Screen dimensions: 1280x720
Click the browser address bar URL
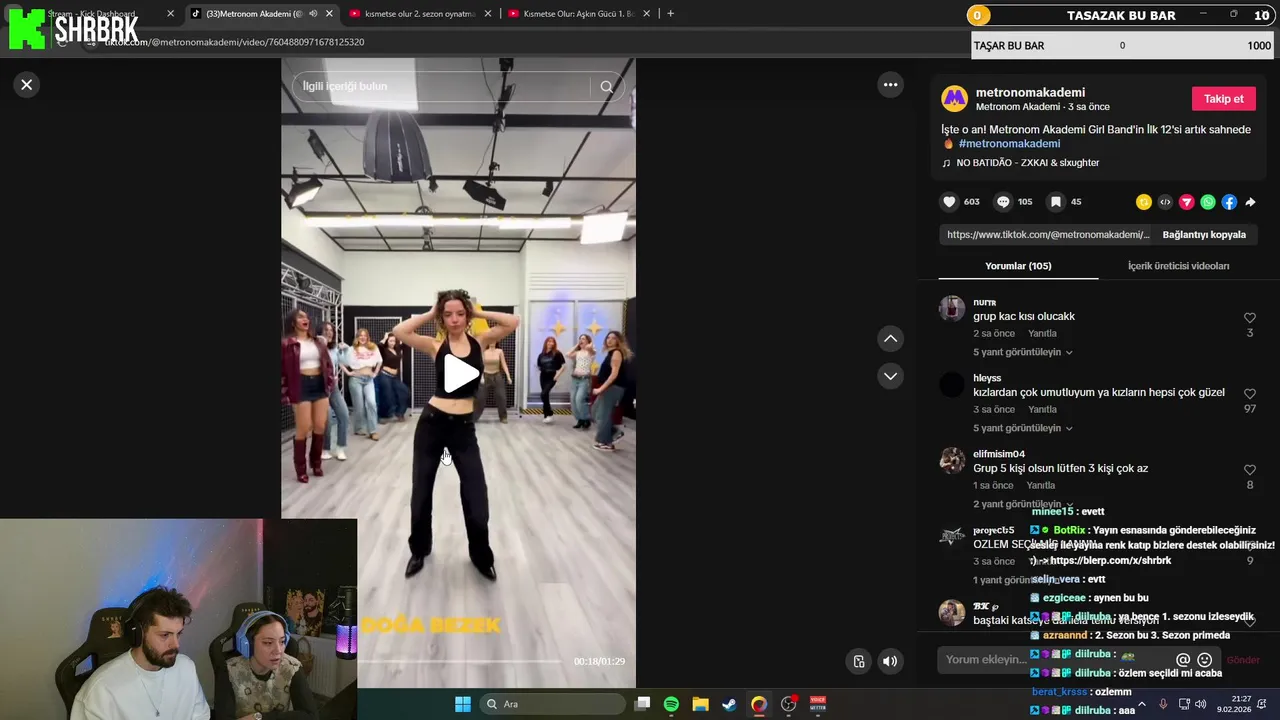[x=235, y=42]
